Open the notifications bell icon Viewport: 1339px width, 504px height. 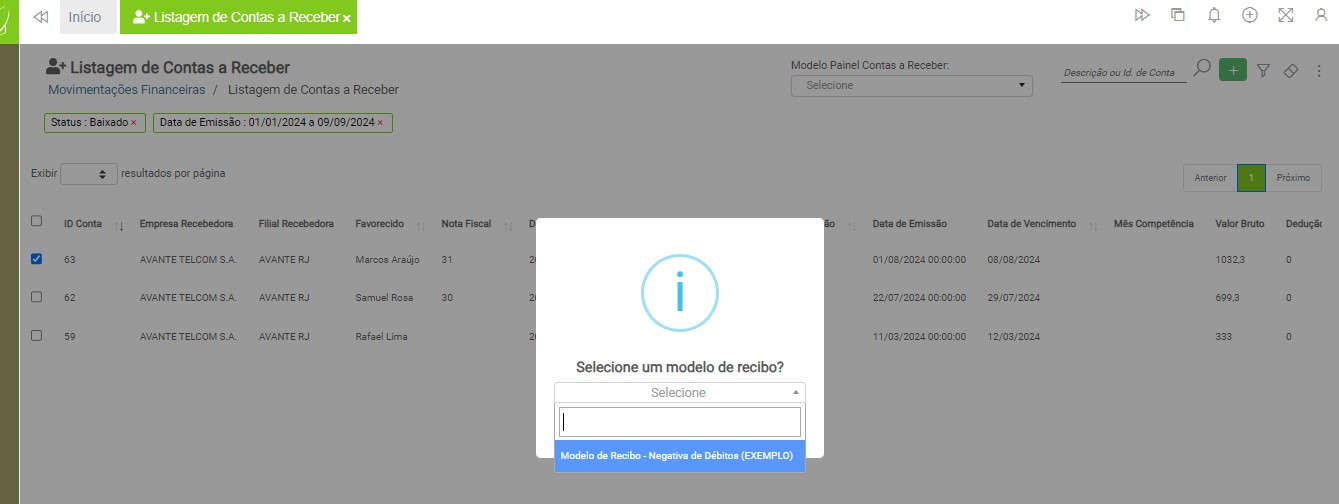tap(1214, 15)
